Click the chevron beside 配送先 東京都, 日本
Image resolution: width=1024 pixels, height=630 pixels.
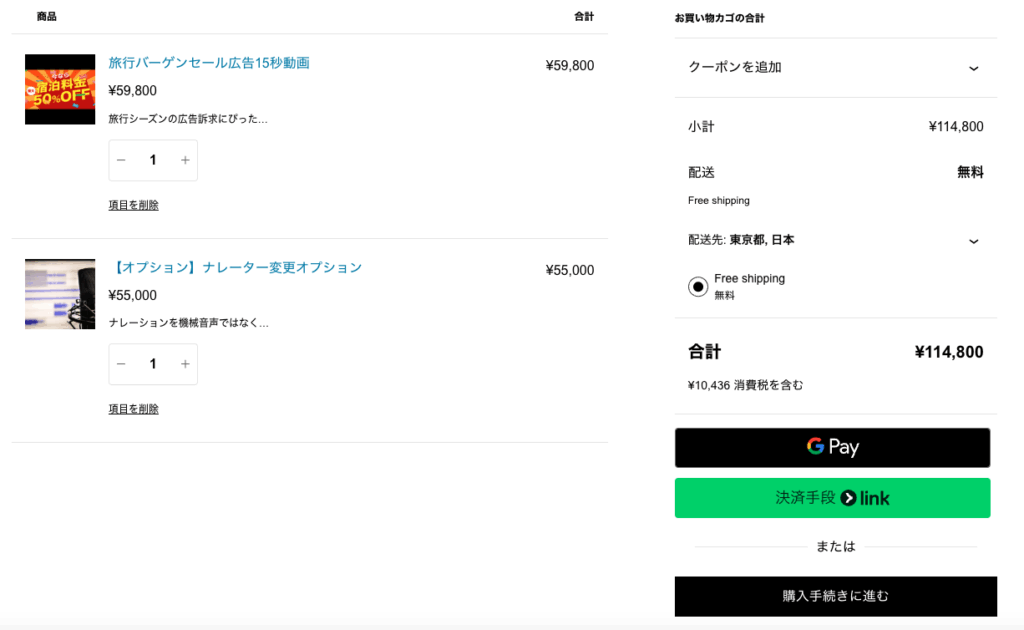coord(973,241)
